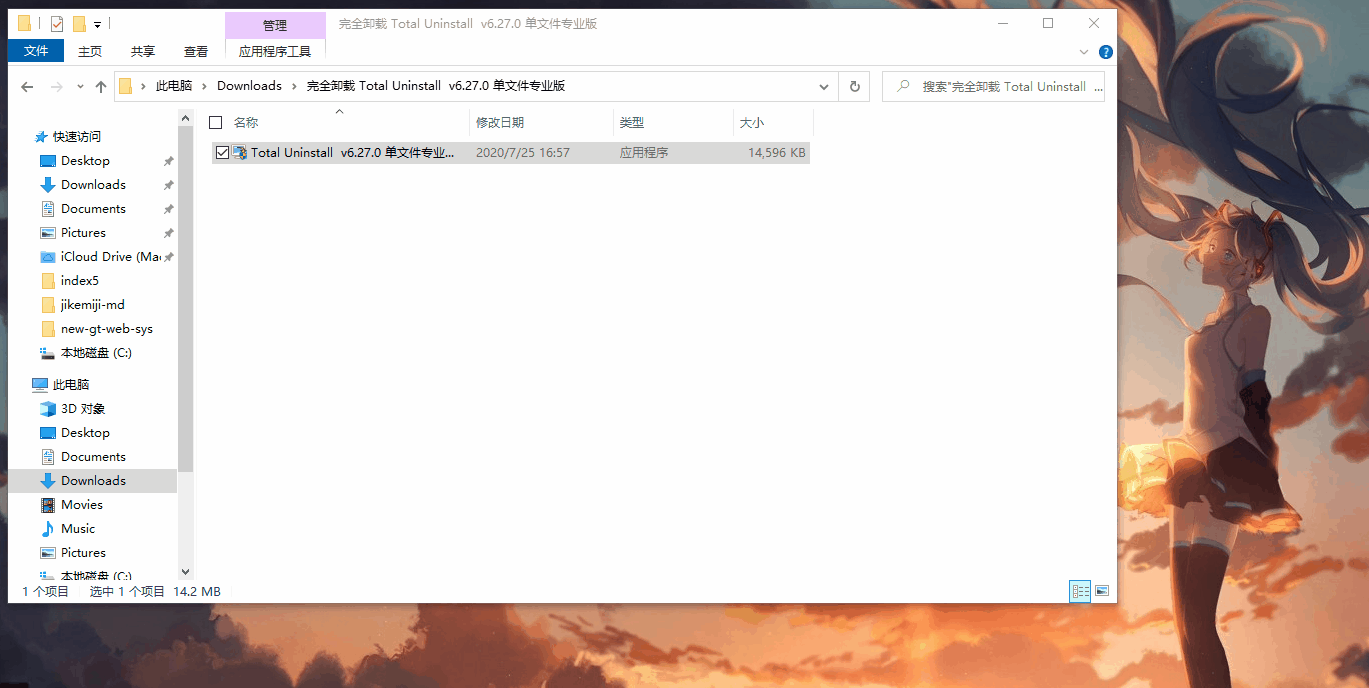The height and width of the screenshot is (688, 1369).
Task: Open the Help question mark icon
Action: 1105,52
